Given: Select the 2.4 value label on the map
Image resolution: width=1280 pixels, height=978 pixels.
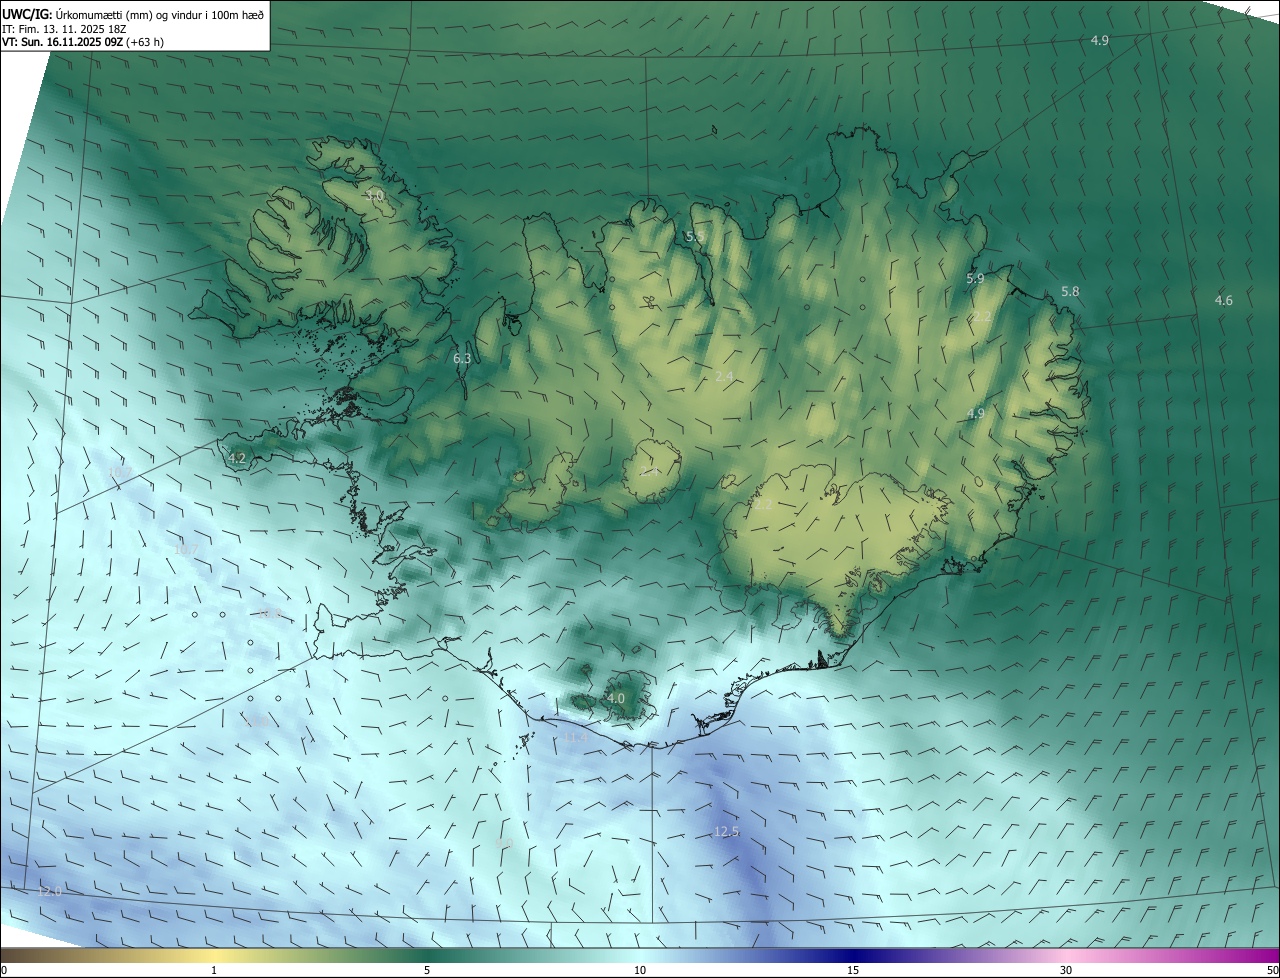Looking at the screenshot, I should 725,376.
